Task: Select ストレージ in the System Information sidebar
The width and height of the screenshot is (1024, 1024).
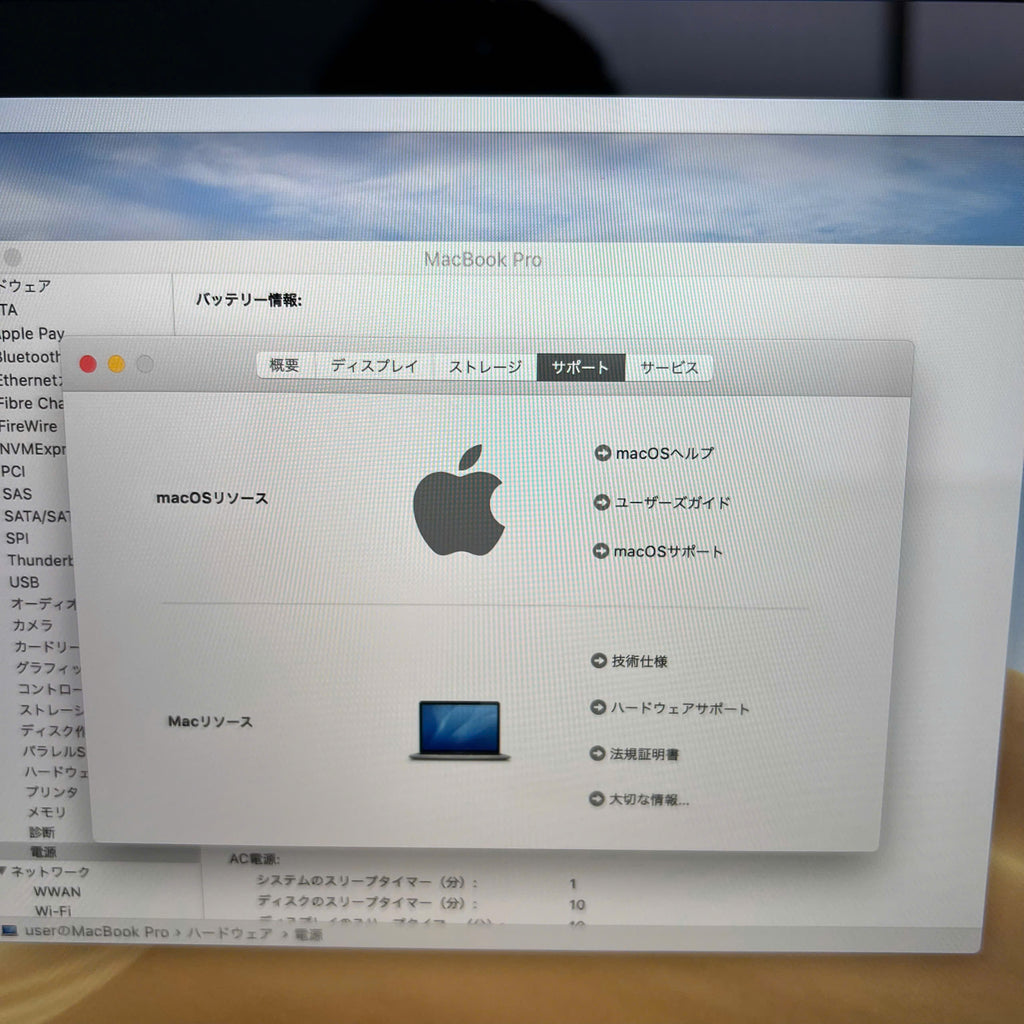Action: [52, 710]
